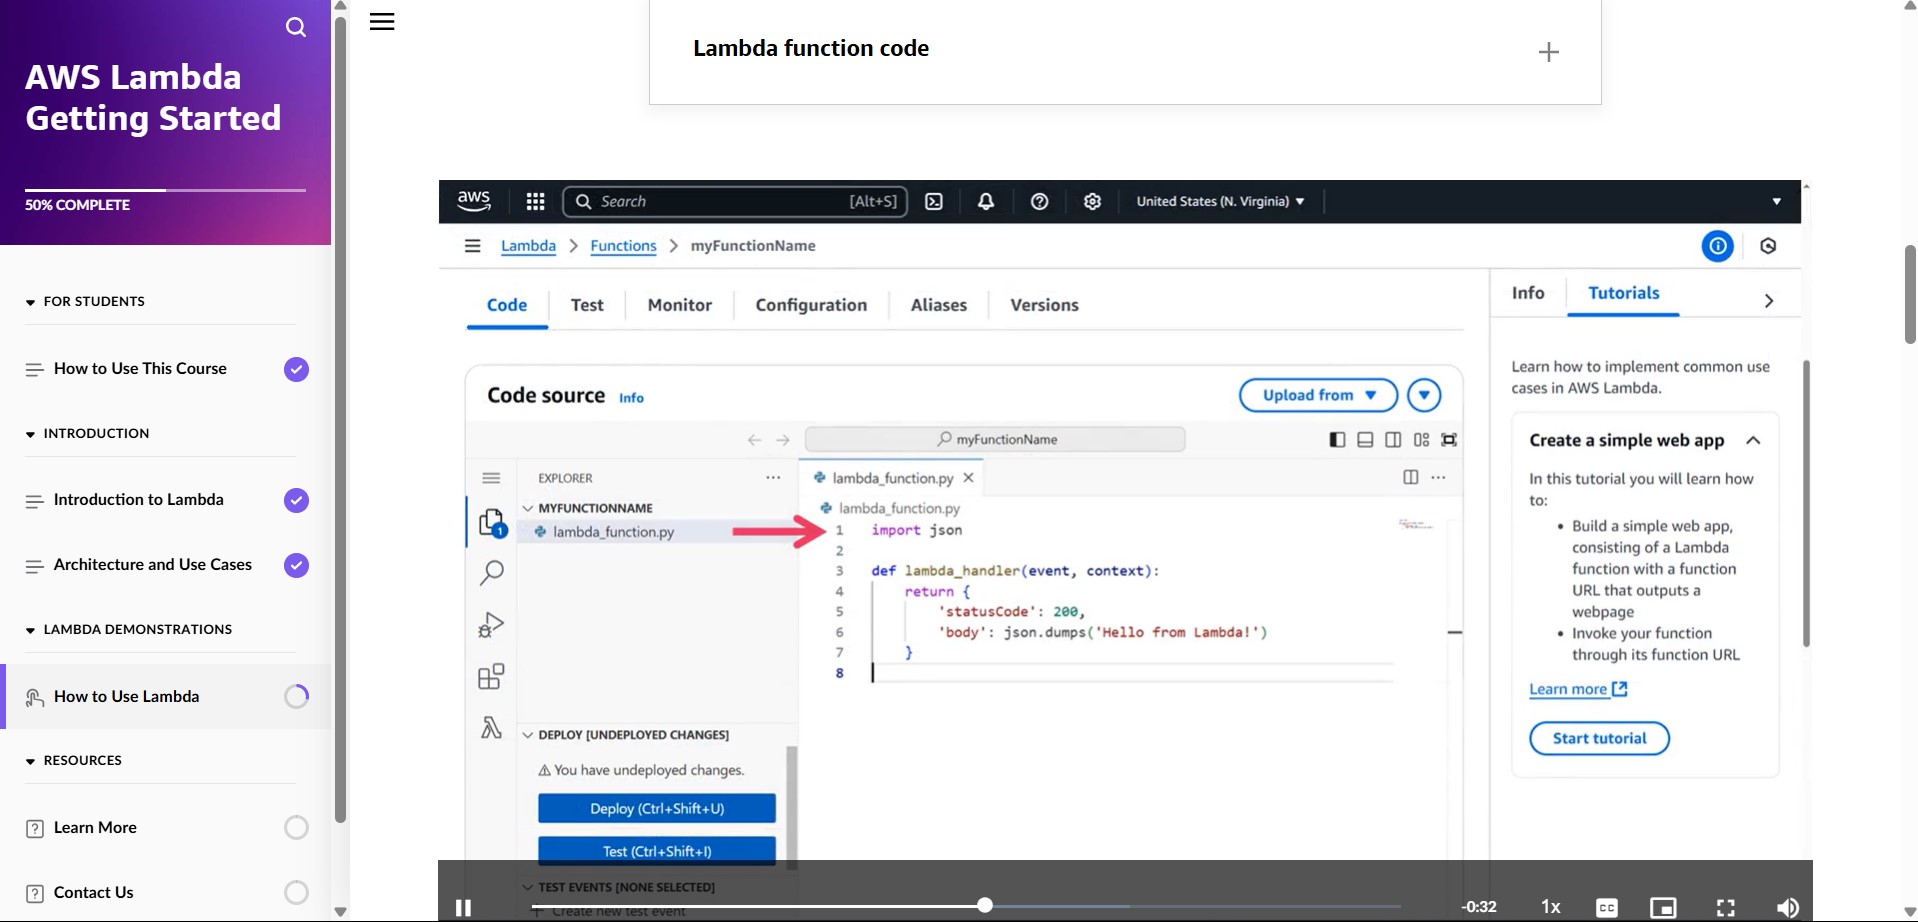Viewport: 1918px width, 922px height.
Task: Click the blue info circle icon
Action: coord(1717,246)
